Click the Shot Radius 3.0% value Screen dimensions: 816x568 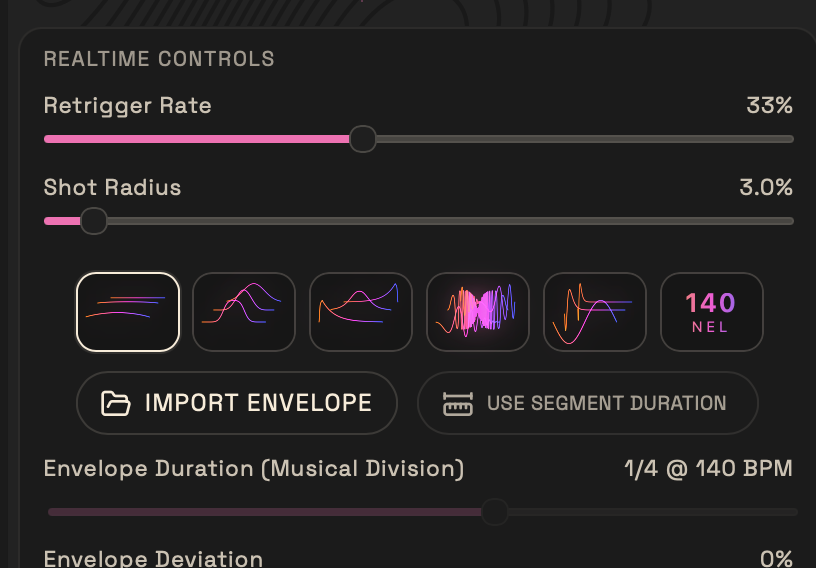pos(766,187)
